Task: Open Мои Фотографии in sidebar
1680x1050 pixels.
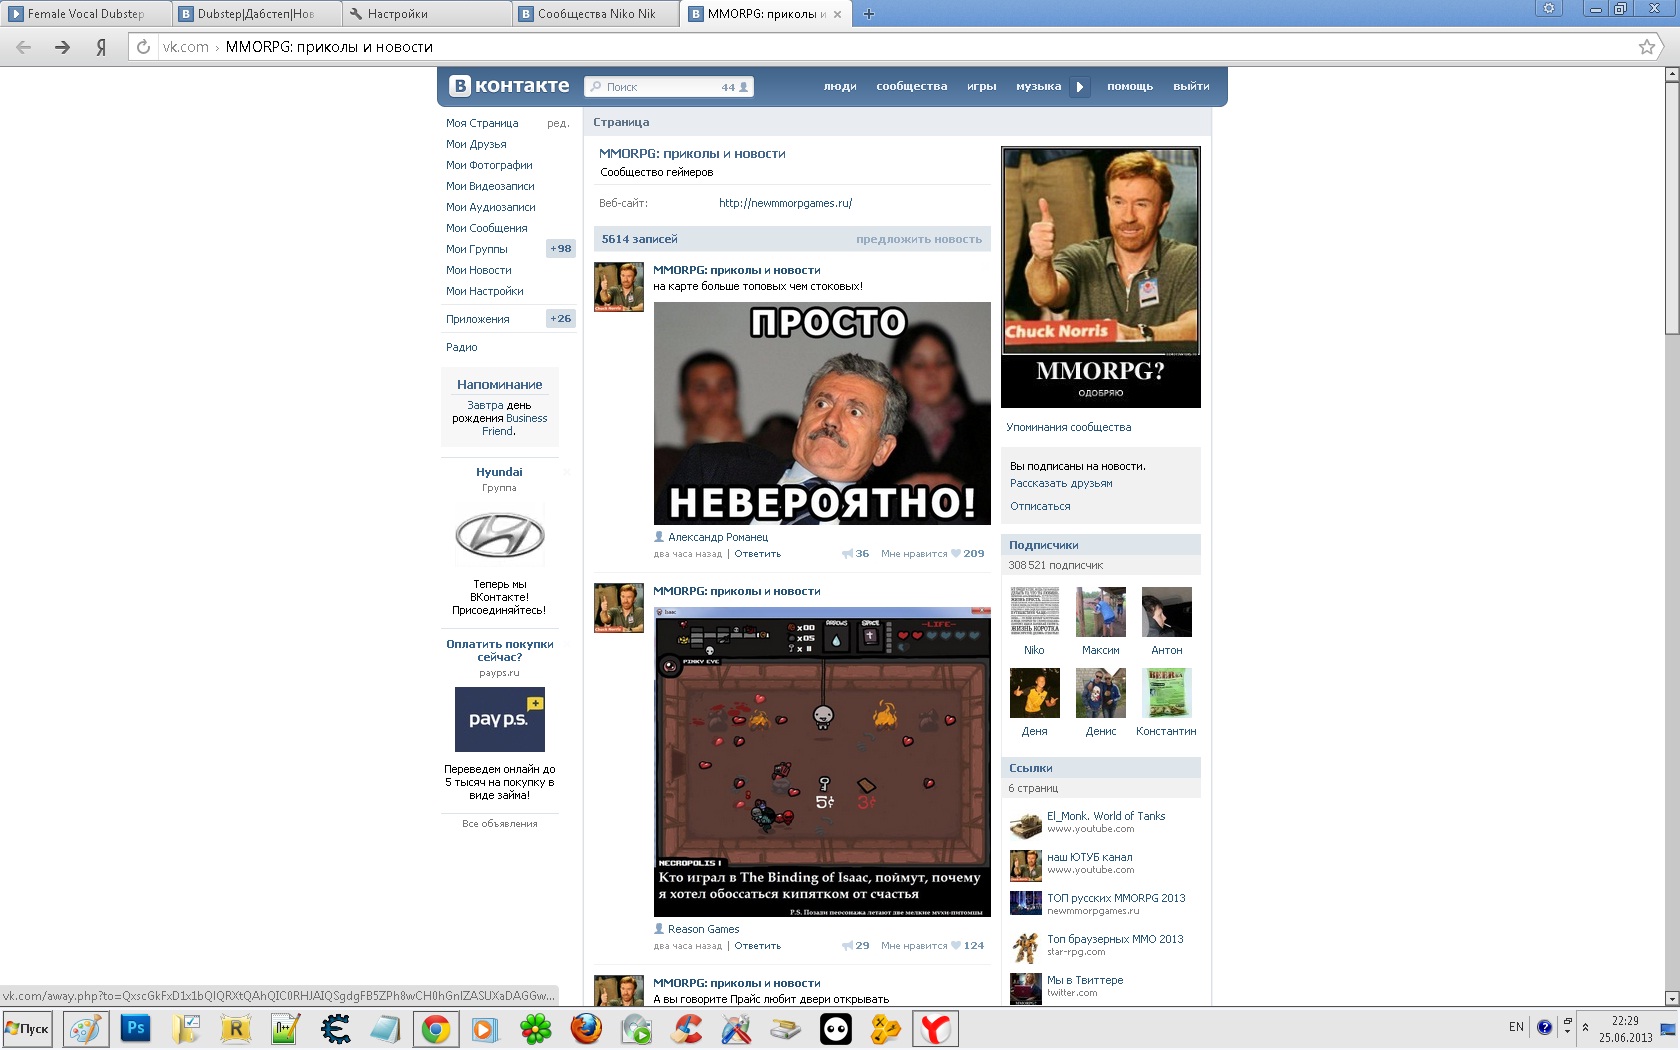Action: click(x=489, y=166)
